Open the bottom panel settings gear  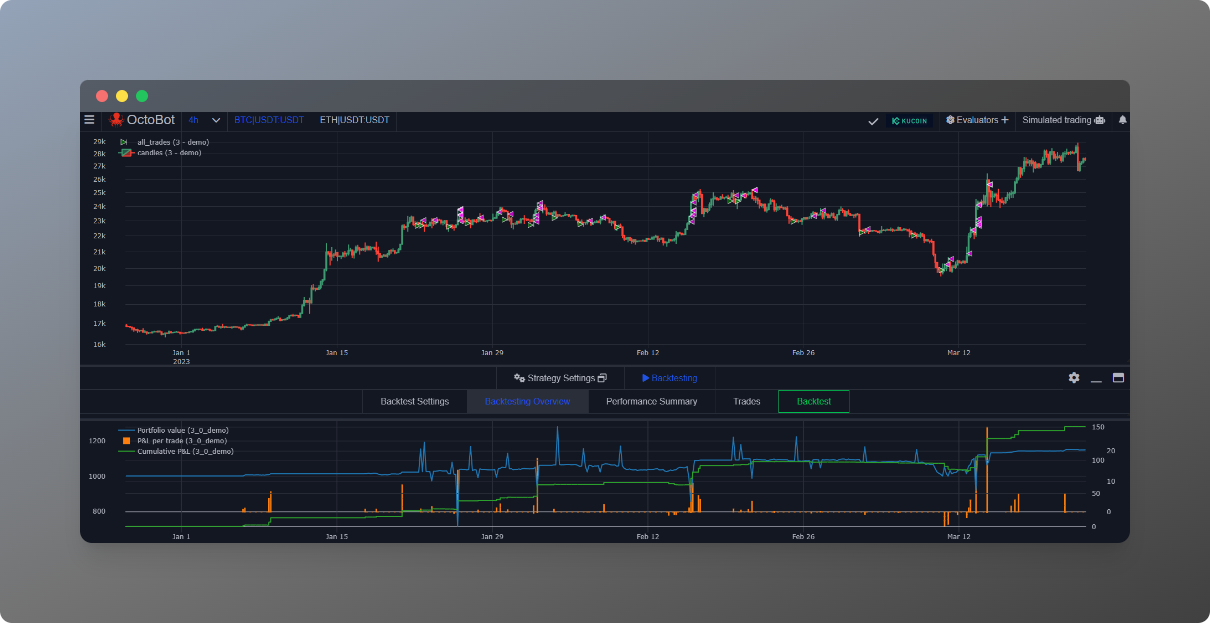pyautogui.click(x=1074, y=378)
